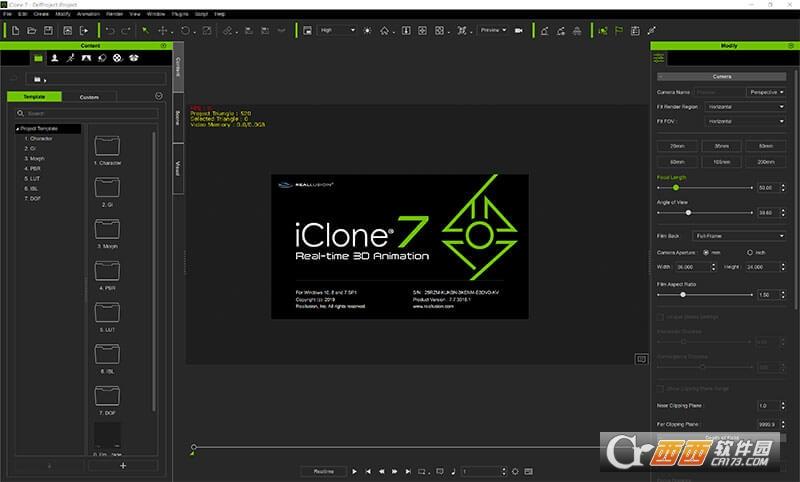The height and width of the screenshot is (482, 800).
Task: Activate the Move tool in the toolbar
Action: [x=163, y=31]
